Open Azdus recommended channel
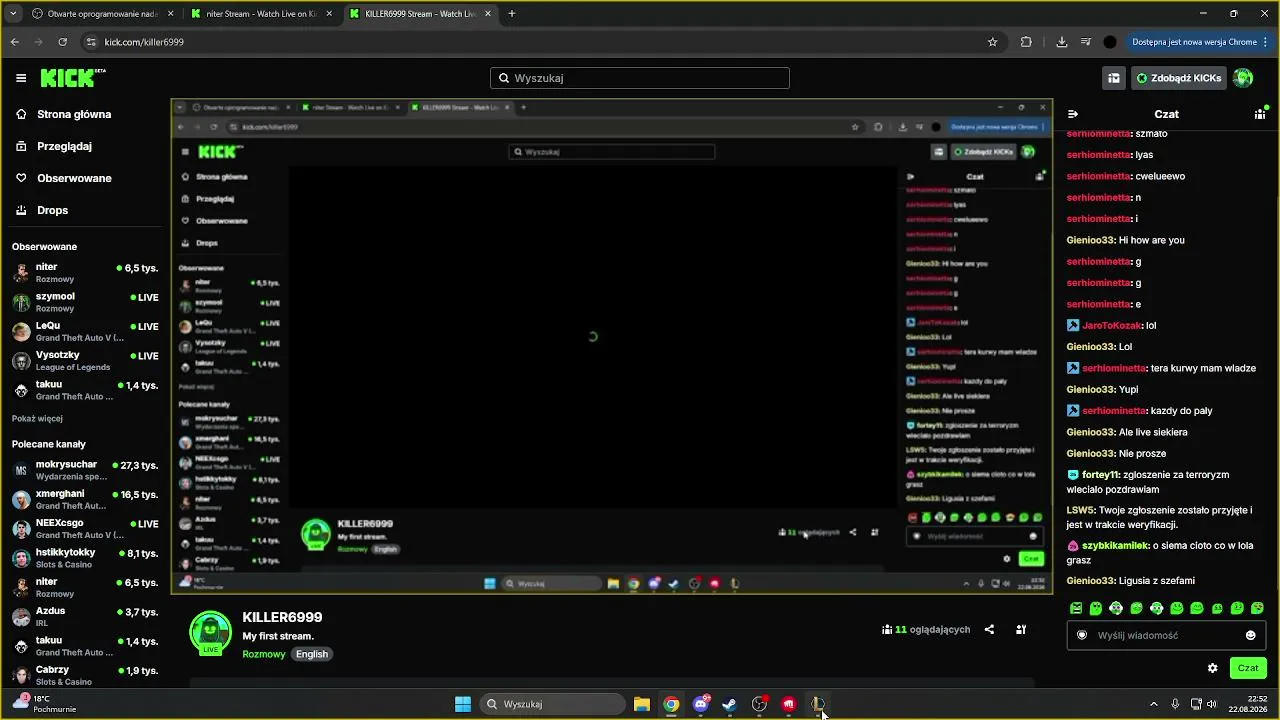This screenshot has height=720, width=1280. [x=85, y=617]
